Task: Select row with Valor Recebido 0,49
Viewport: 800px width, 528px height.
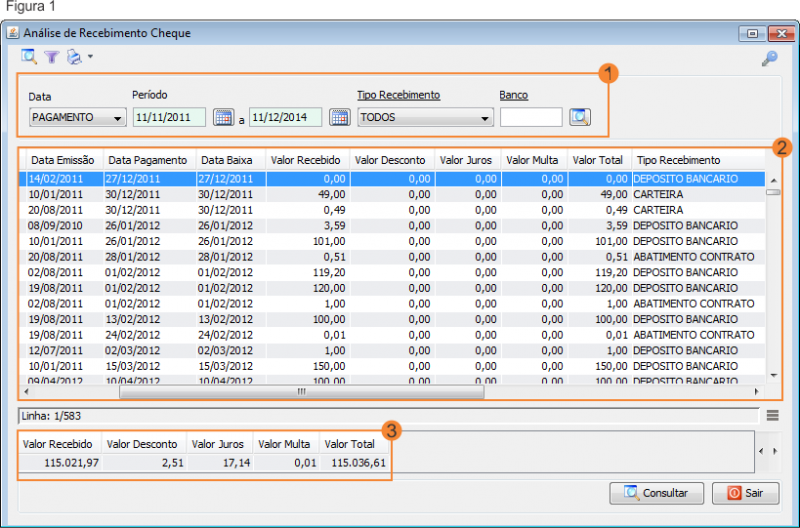Action: click(x=392, y=210)
